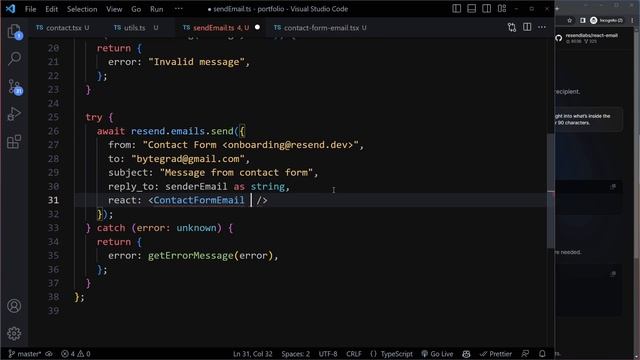
Task: Open the Selection menu
Action: point(82,9)
